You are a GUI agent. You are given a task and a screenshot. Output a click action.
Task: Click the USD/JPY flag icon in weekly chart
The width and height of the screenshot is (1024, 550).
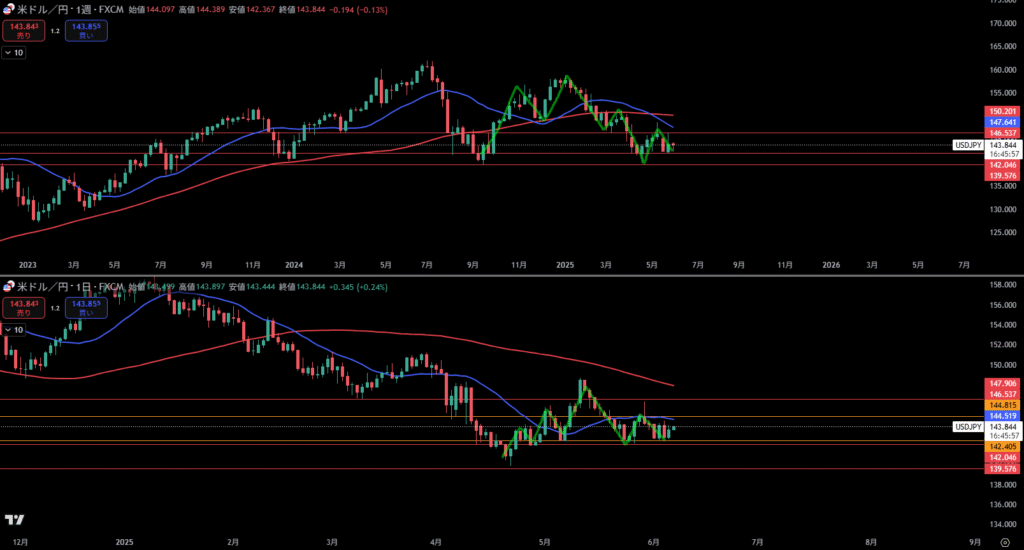tap(8, 10)
